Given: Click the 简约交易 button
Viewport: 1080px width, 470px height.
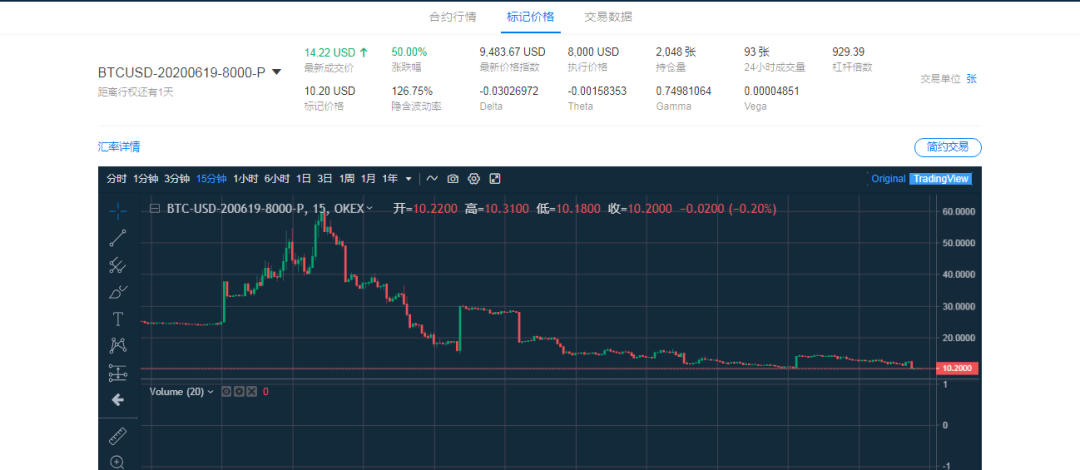Looking at the screenshot, I should coord(948,147).
